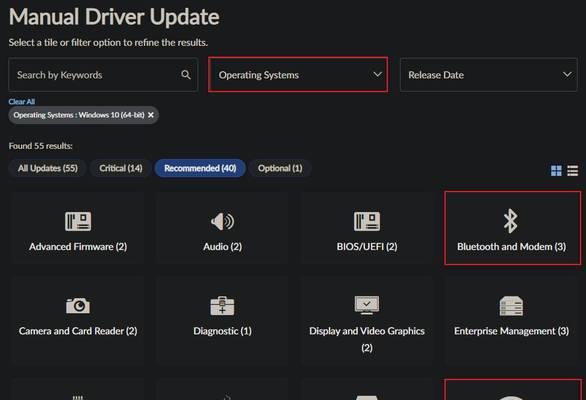Switch to grid view layout

556,171
